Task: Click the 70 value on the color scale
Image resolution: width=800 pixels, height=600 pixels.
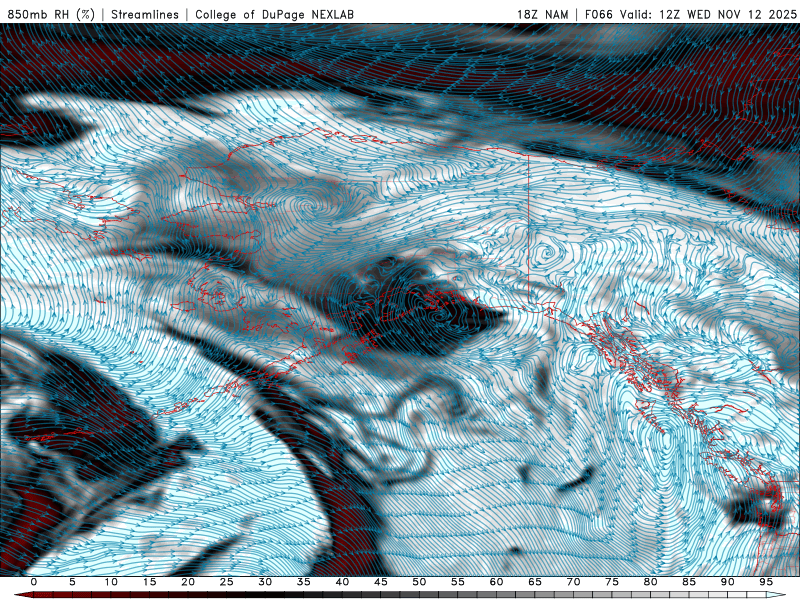Action: pyautogui.click(x=573, y=582)
